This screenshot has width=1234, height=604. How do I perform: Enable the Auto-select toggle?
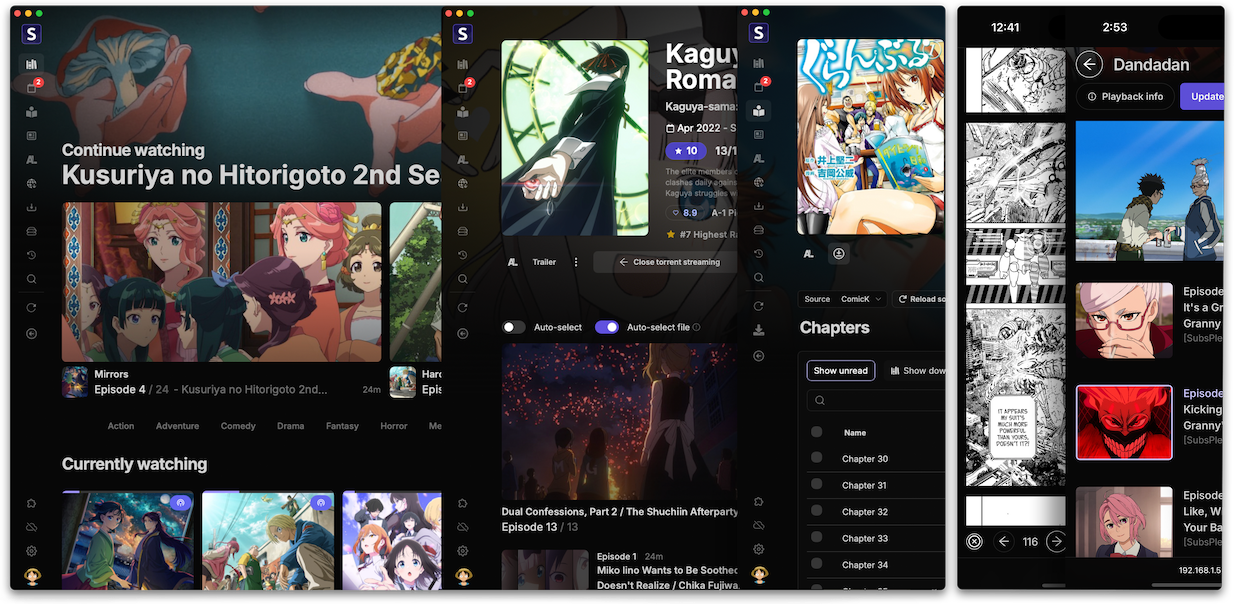(x=514, y=327)
